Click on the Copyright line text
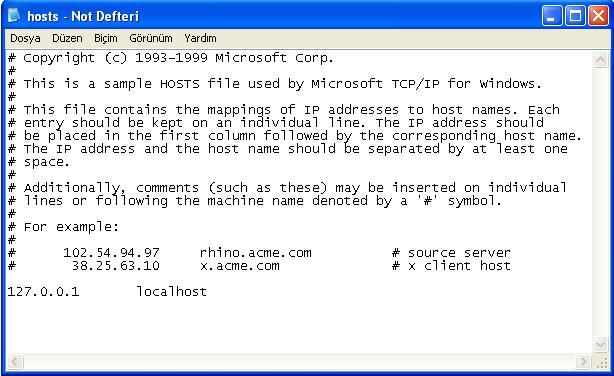The width and height of the screenshot is (614, 376). [171, 58]
